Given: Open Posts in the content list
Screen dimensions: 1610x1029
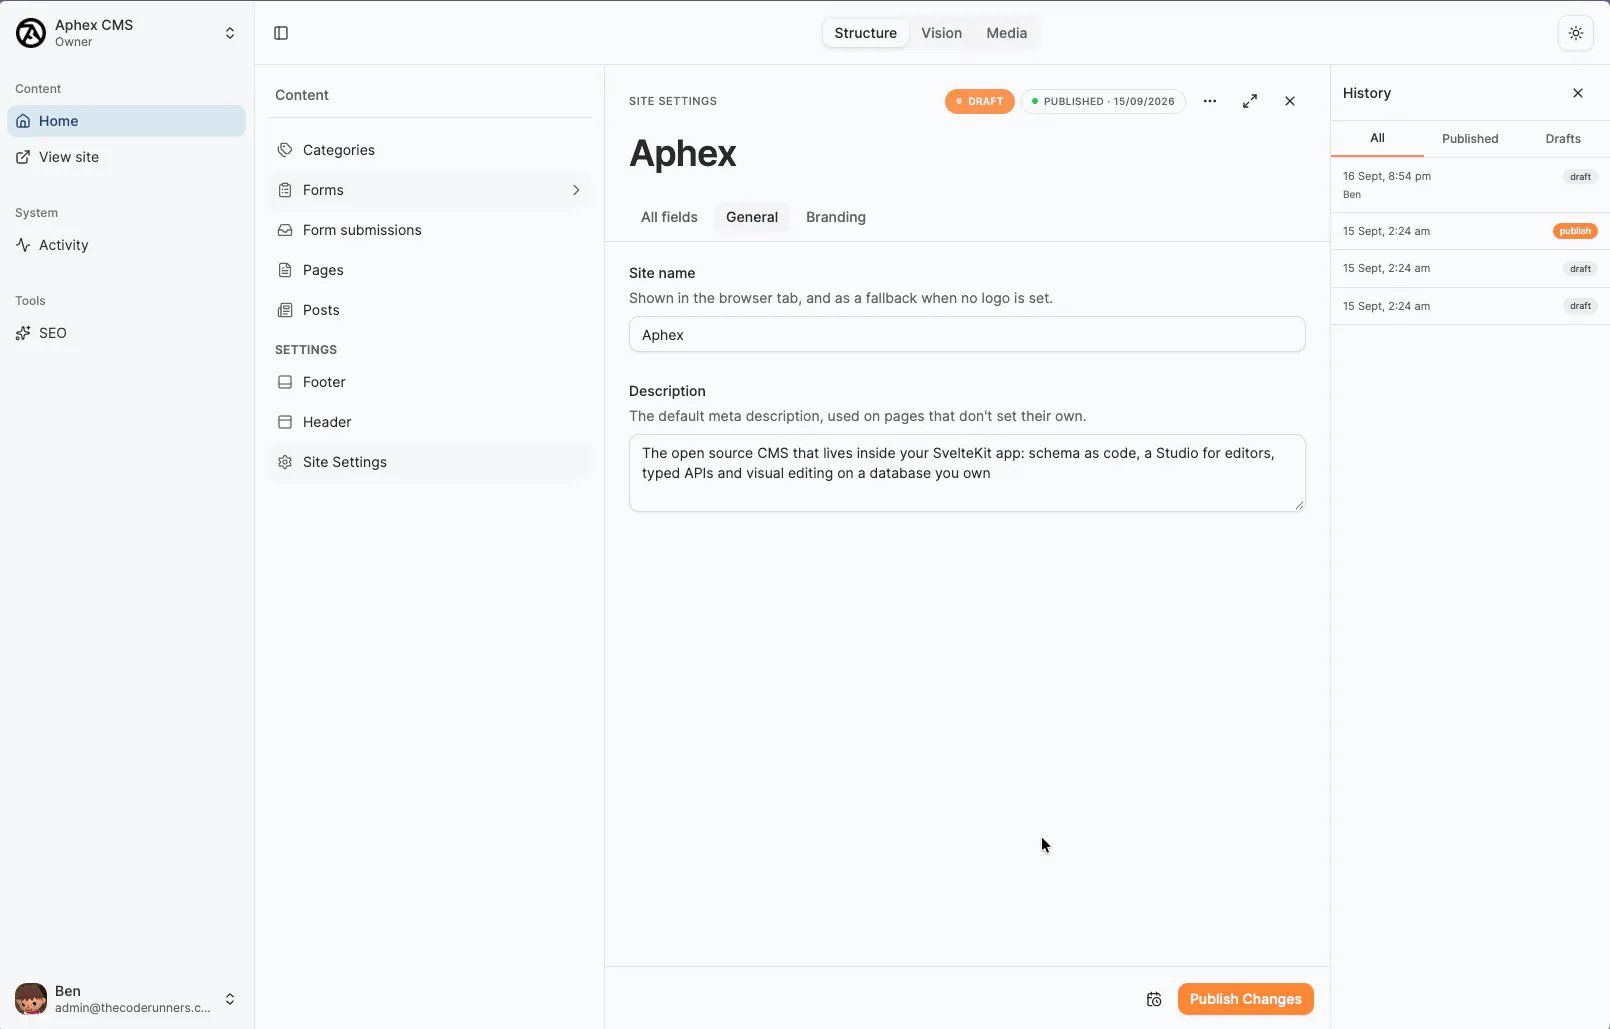Looking at the screenshot, I should [x=429, y=310].
